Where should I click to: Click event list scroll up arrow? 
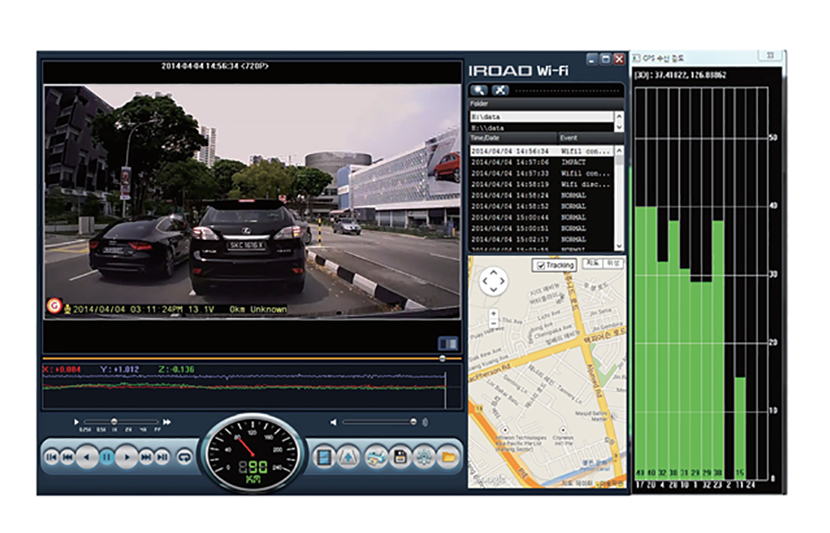(619, 151)
